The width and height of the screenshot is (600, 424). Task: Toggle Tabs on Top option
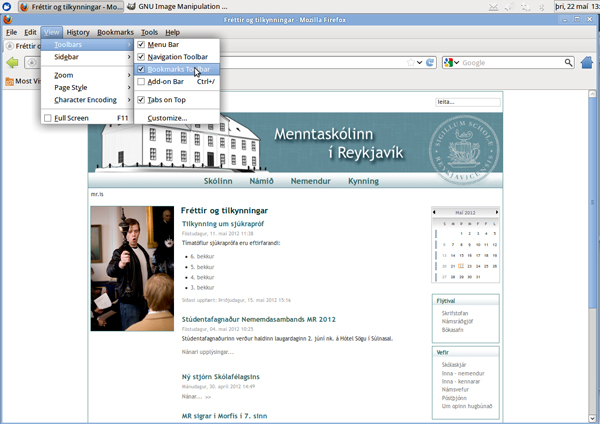point(170,99)
